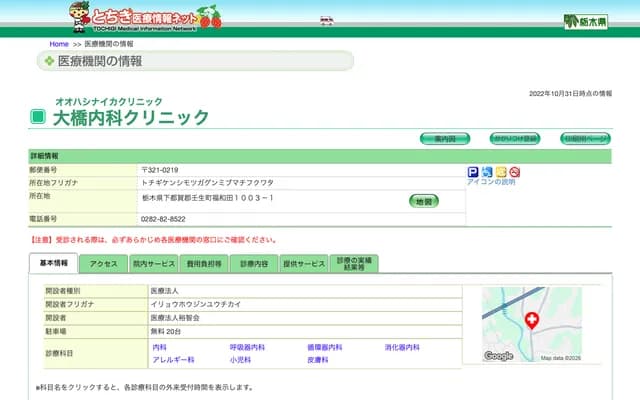The image size is (640, 400).
Task: Open the 費用負担等 tab
Action: pyautogui.click(x=202, y=264)
